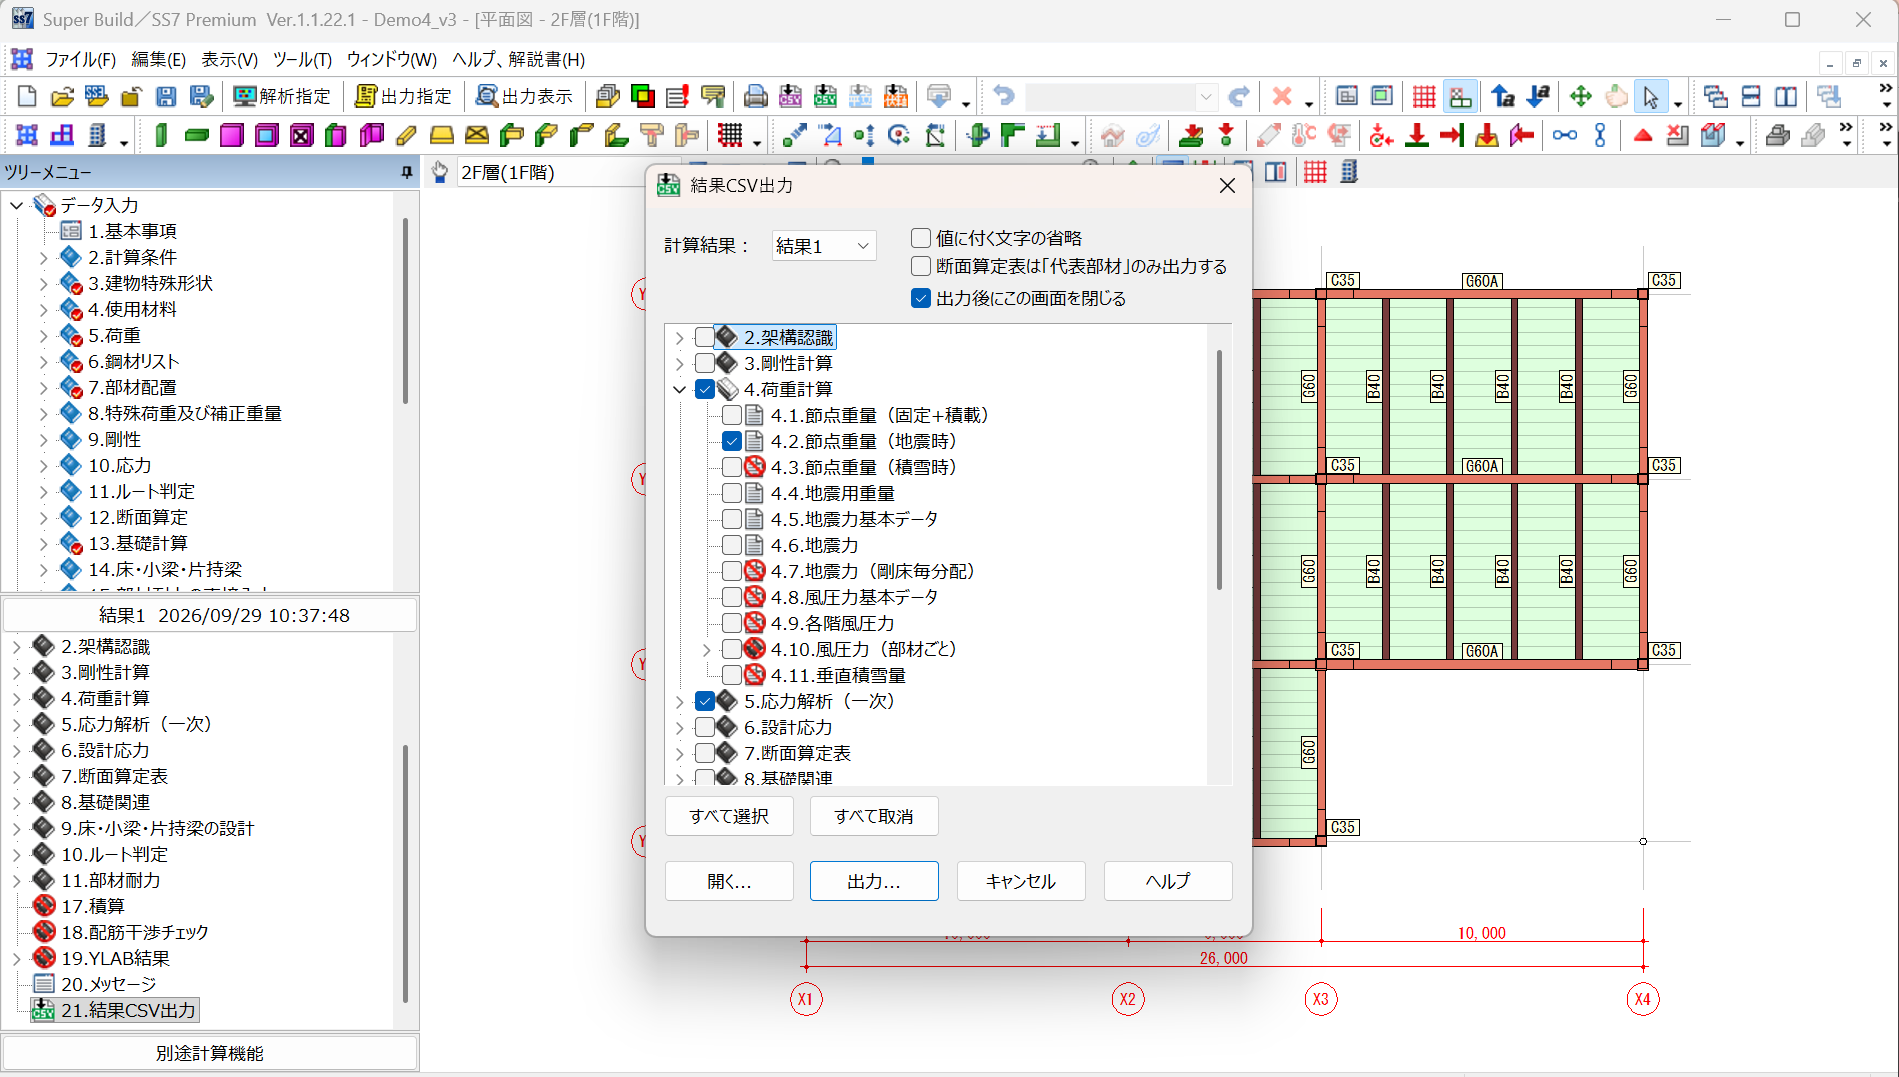The width and height of the screenshot is (1899, 1077).
Task: Enable 断面算定表は代表部材のみ出力する checkbox
Action: click(x=921, y=266)
